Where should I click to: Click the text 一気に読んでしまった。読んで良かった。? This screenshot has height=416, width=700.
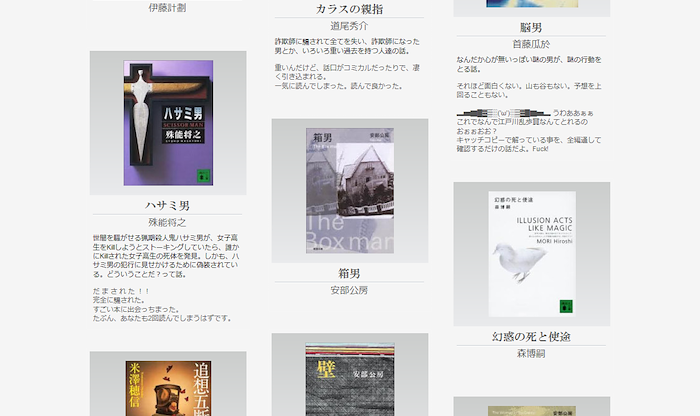[339, 86]
